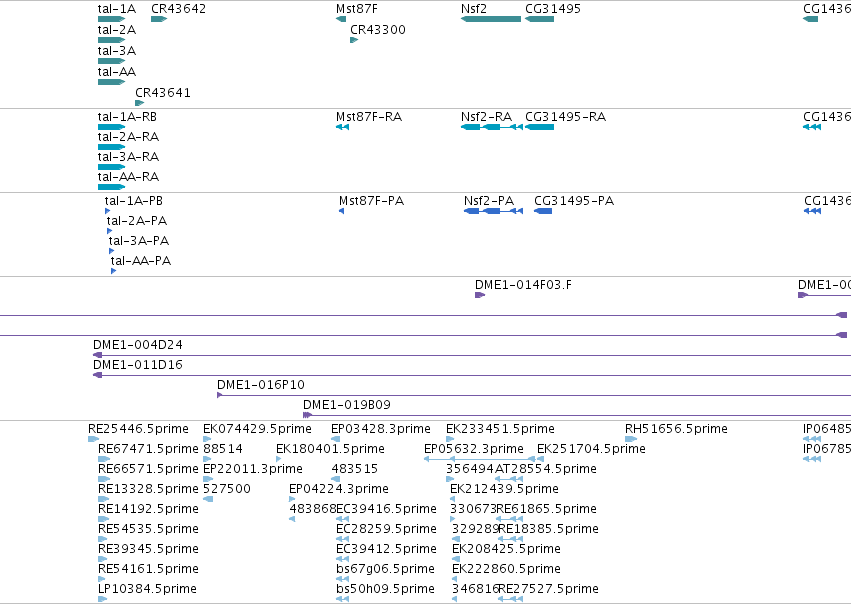The height and width of the screenshot is (604, 851).
Task: Select the CG31495-RA transcript
Action: [539, 127]
